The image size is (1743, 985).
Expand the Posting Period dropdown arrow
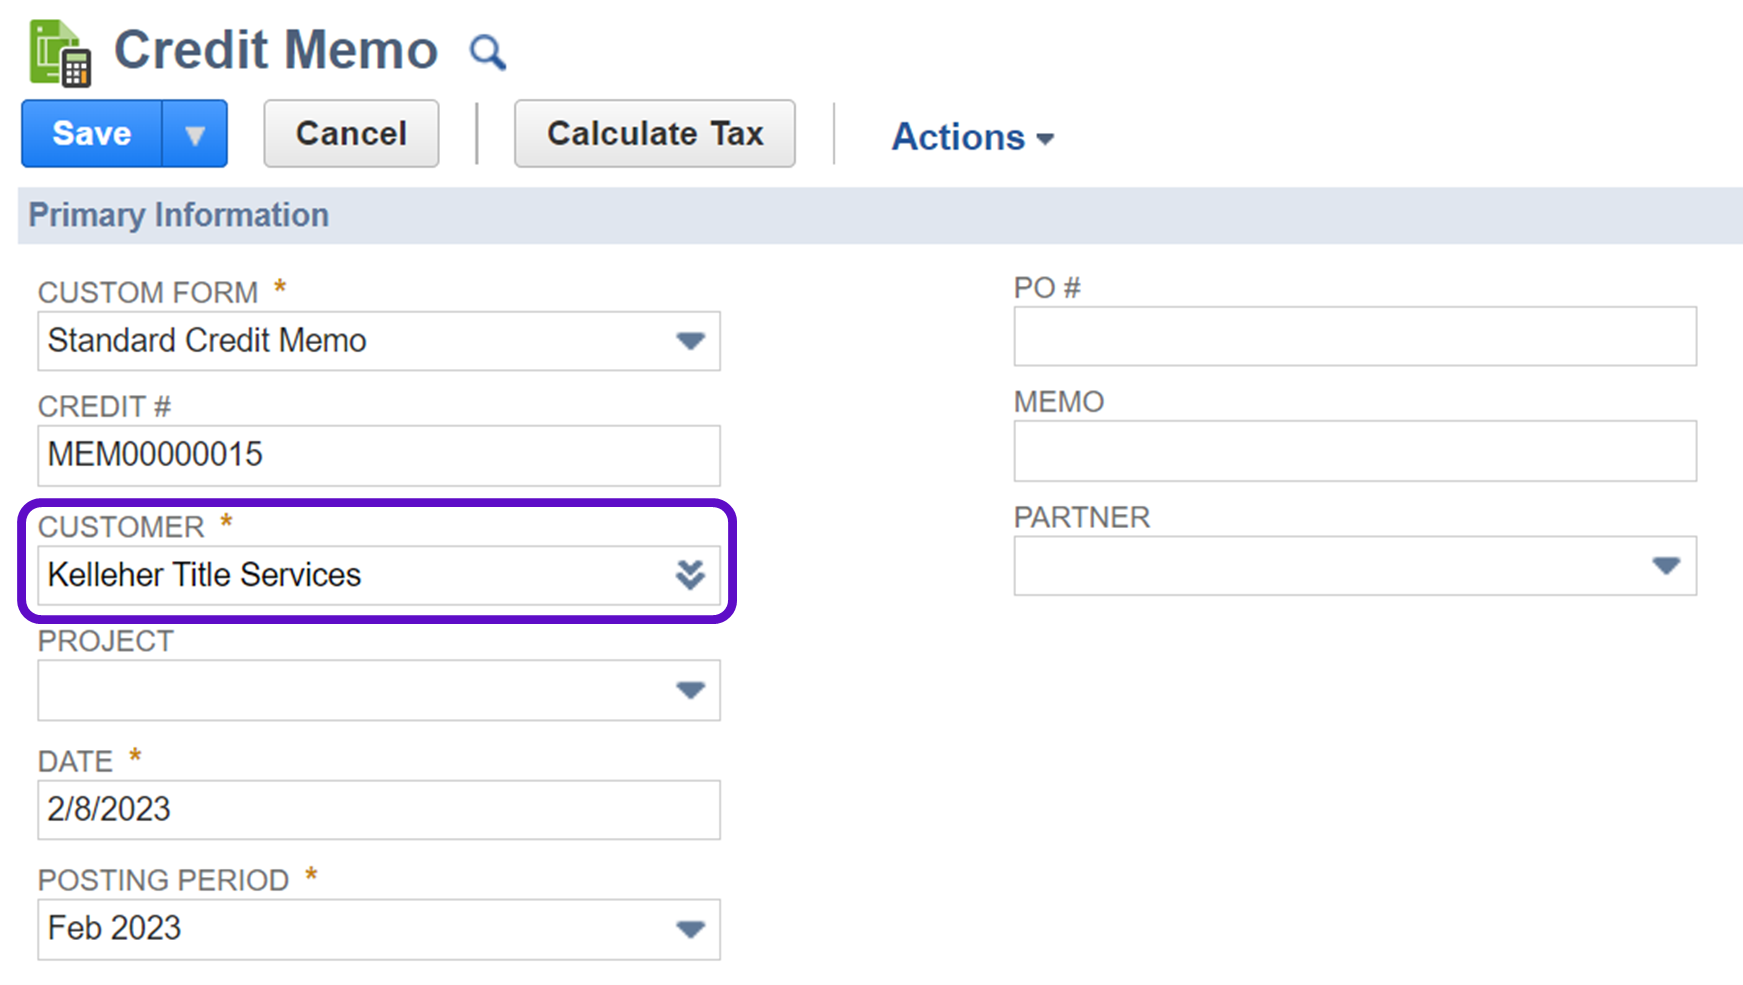690,929
